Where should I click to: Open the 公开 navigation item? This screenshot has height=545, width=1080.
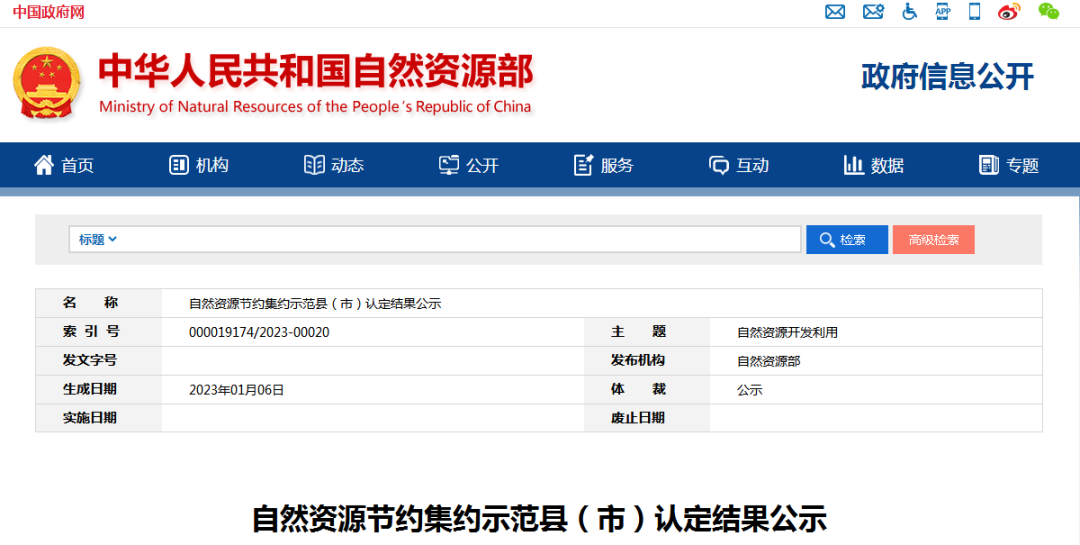tap(469, 165)
